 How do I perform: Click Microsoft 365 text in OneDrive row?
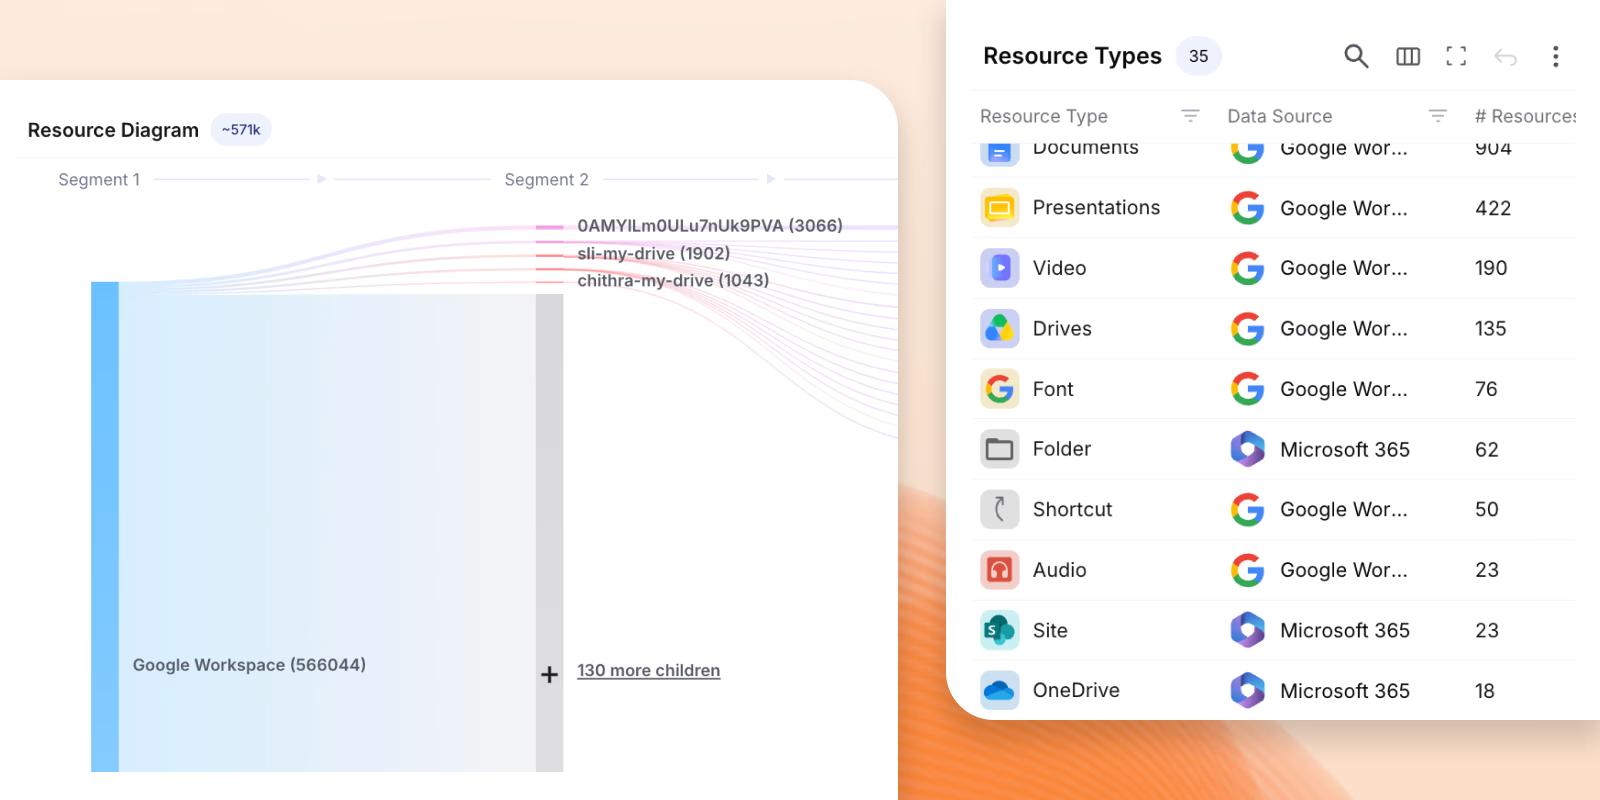(x=1345, y=691)
